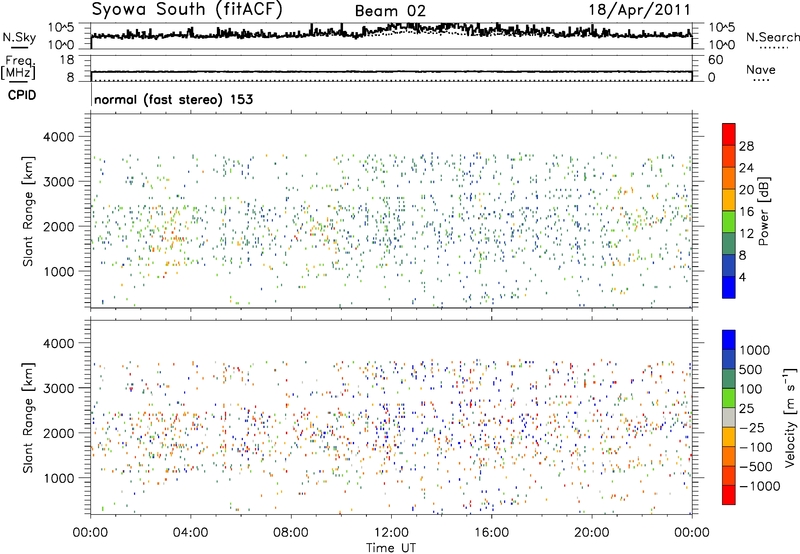Click the '-25' Velocity colorbar label
800x554 pixels.
751,427
